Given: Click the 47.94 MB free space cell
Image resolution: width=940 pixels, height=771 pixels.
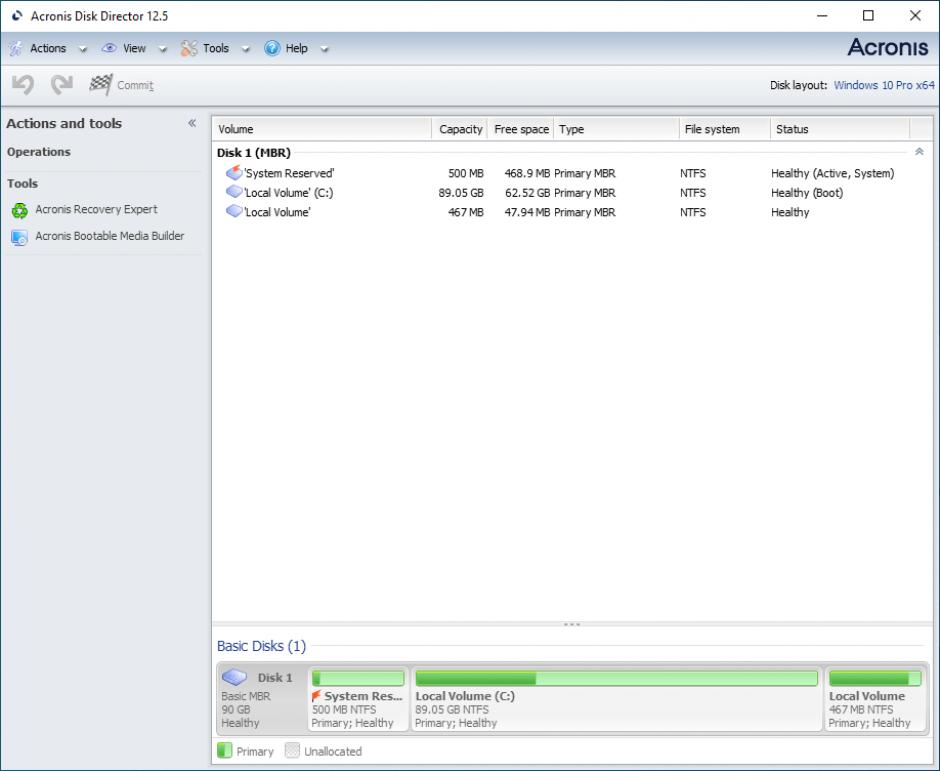Looking at the screenshot, I should pyautogui.click(x=527, y=212).
